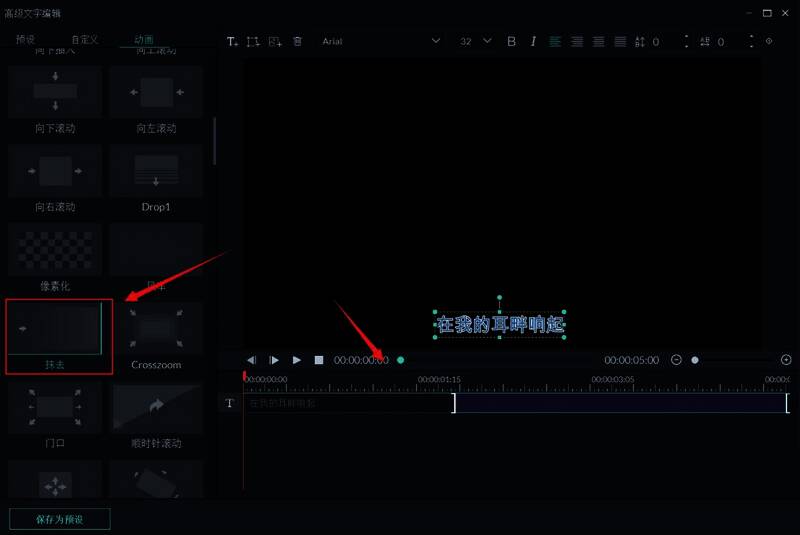
Task: Select the 顺时针滚动 animation preset
Action: tap(156, 416)
